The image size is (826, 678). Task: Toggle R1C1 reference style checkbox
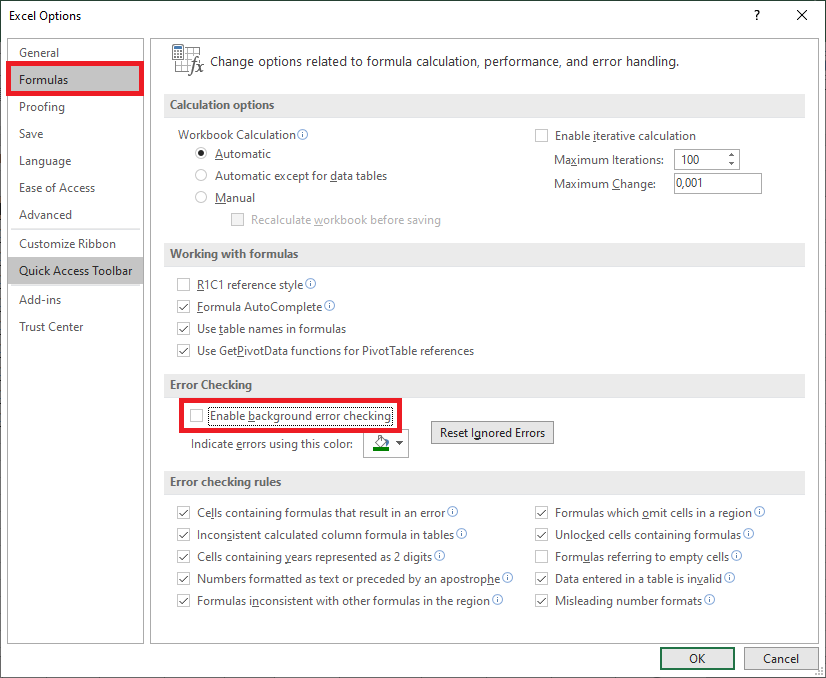183,285
